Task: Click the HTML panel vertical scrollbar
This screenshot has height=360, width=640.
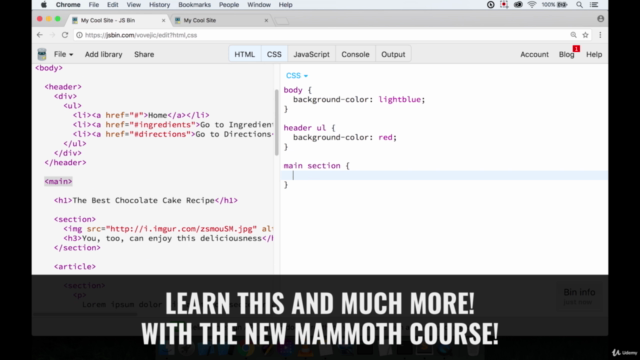Action: (276, 122)
